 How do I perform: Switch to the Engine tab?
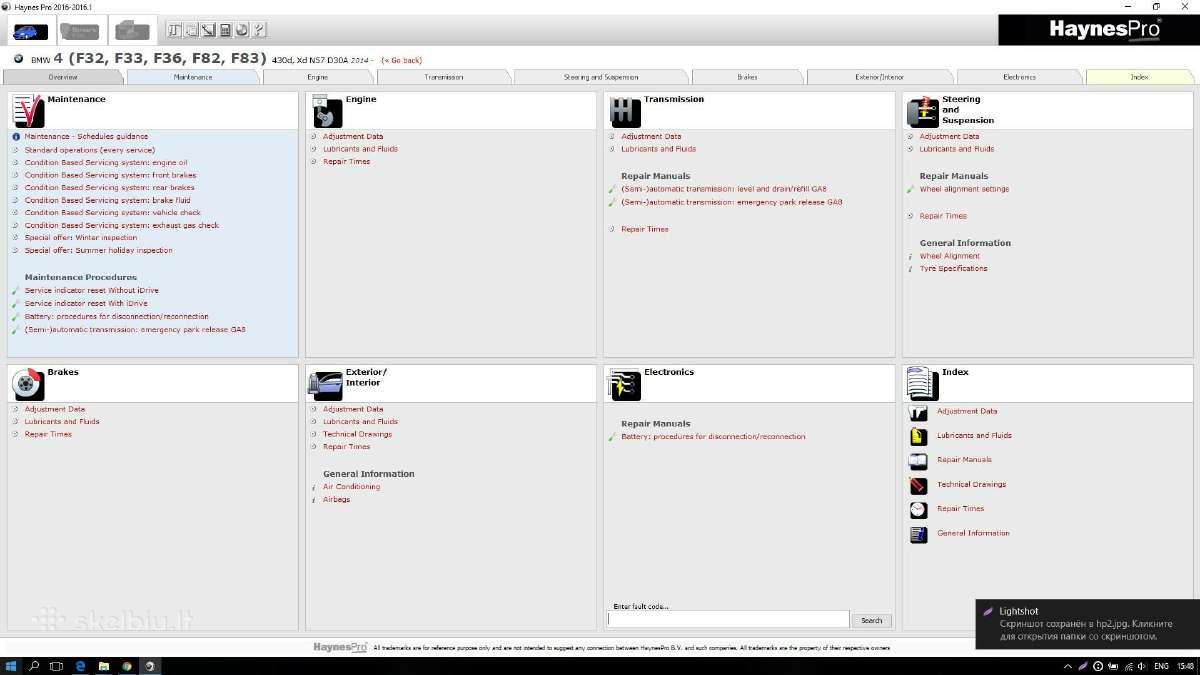click(318, 77)
